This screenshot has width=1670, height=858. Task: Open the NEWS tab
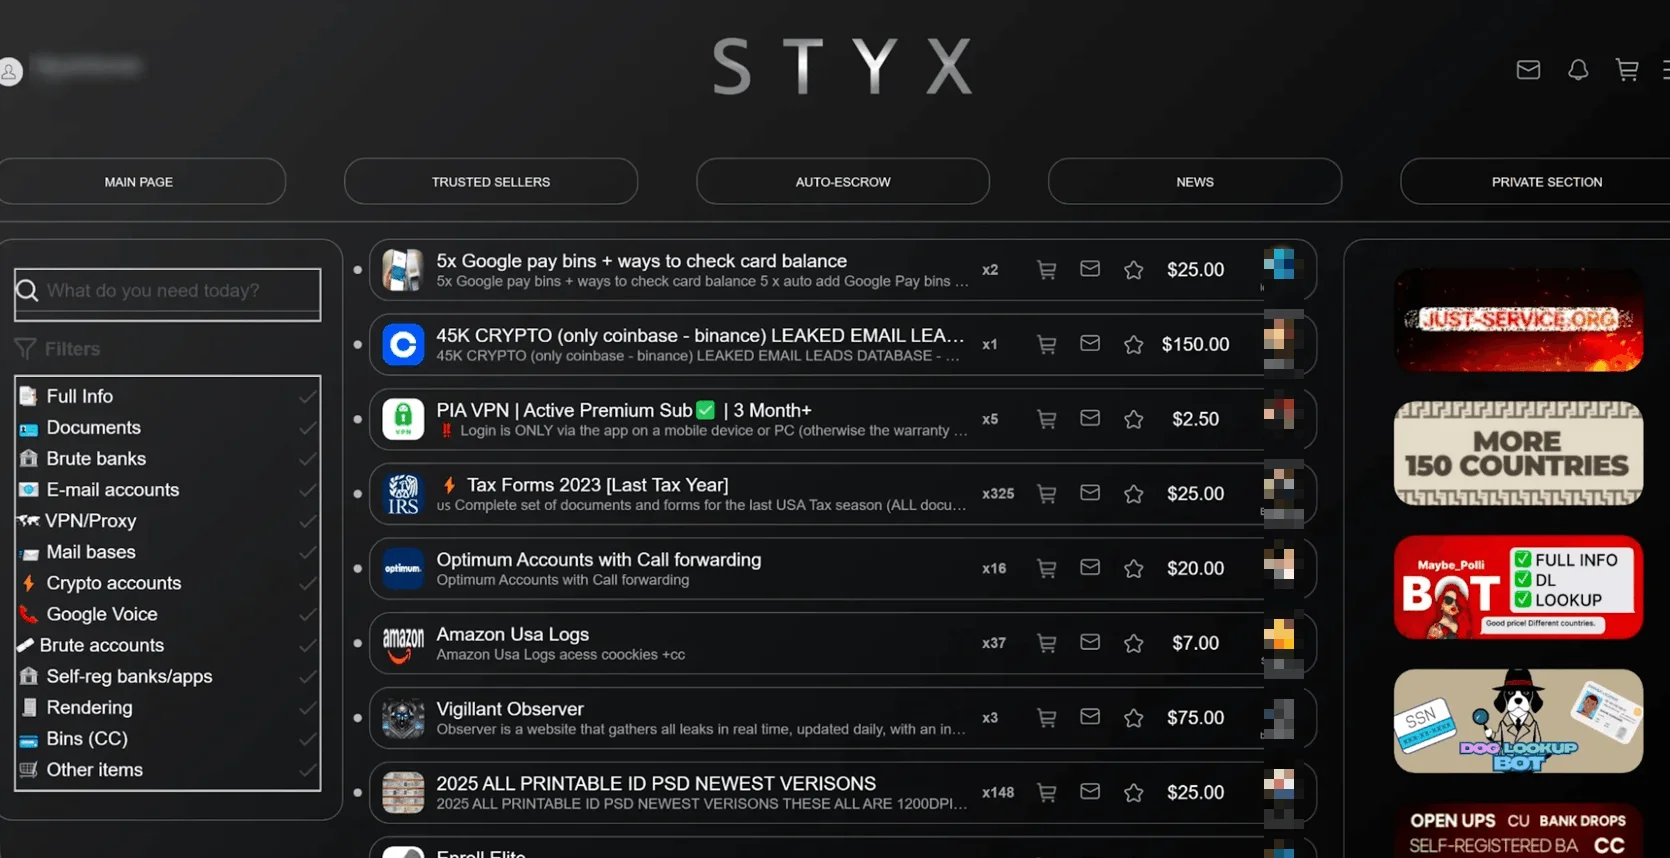[x=1195, y=182]
